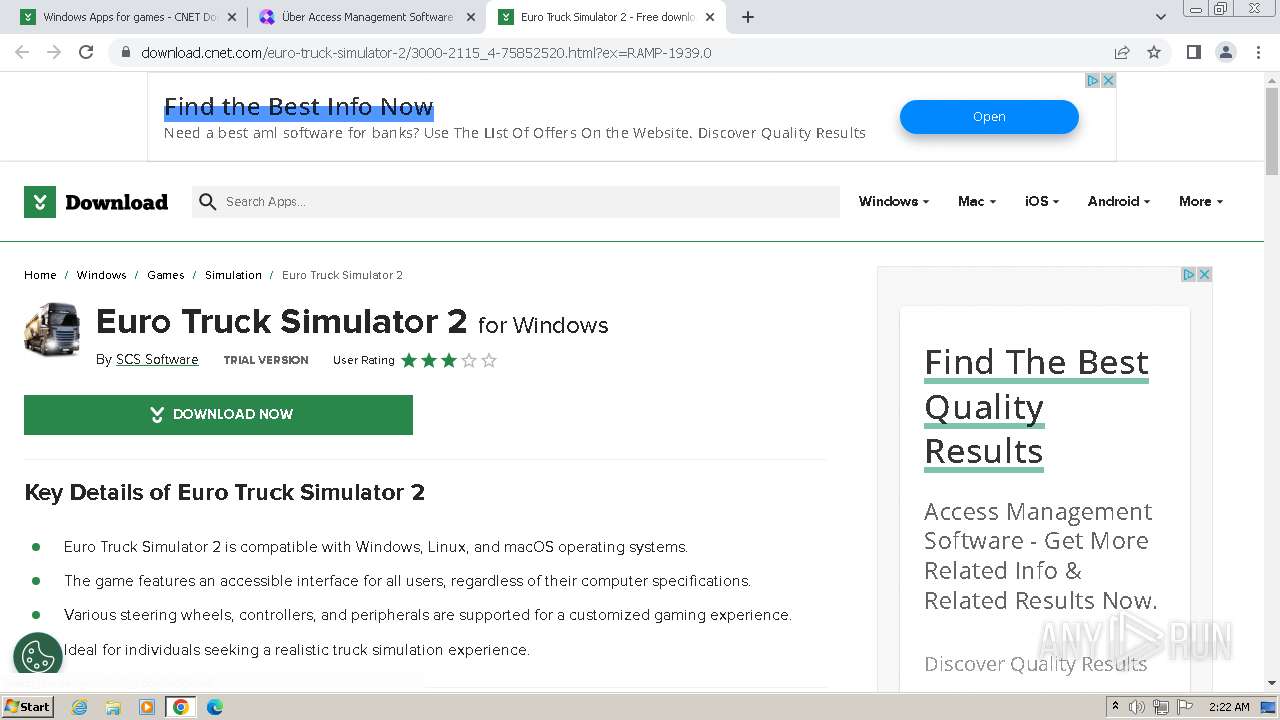The width and height of the screenshot is (1280, 720).
Task: Expand the iOS menu
Action: pyautogui.click(x=1042, y=201)
